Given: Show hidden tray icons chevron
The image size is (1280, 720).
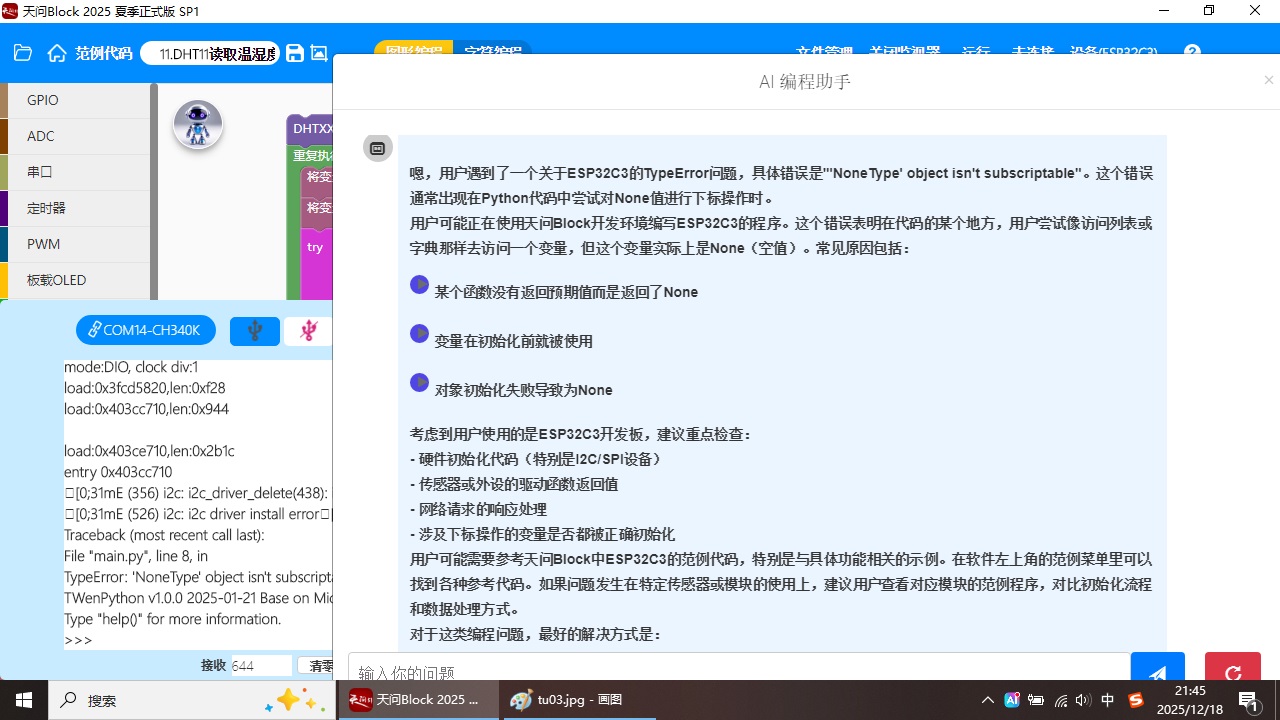Looking at the screenshot, I should (x=988, y=700).
